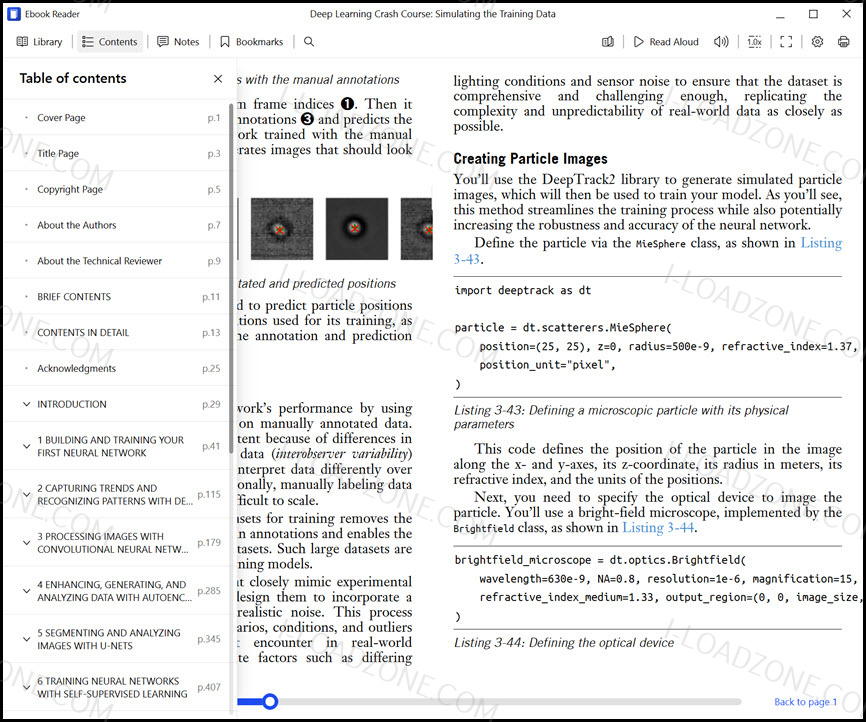Start Read Aloud playback

(666, 42)
